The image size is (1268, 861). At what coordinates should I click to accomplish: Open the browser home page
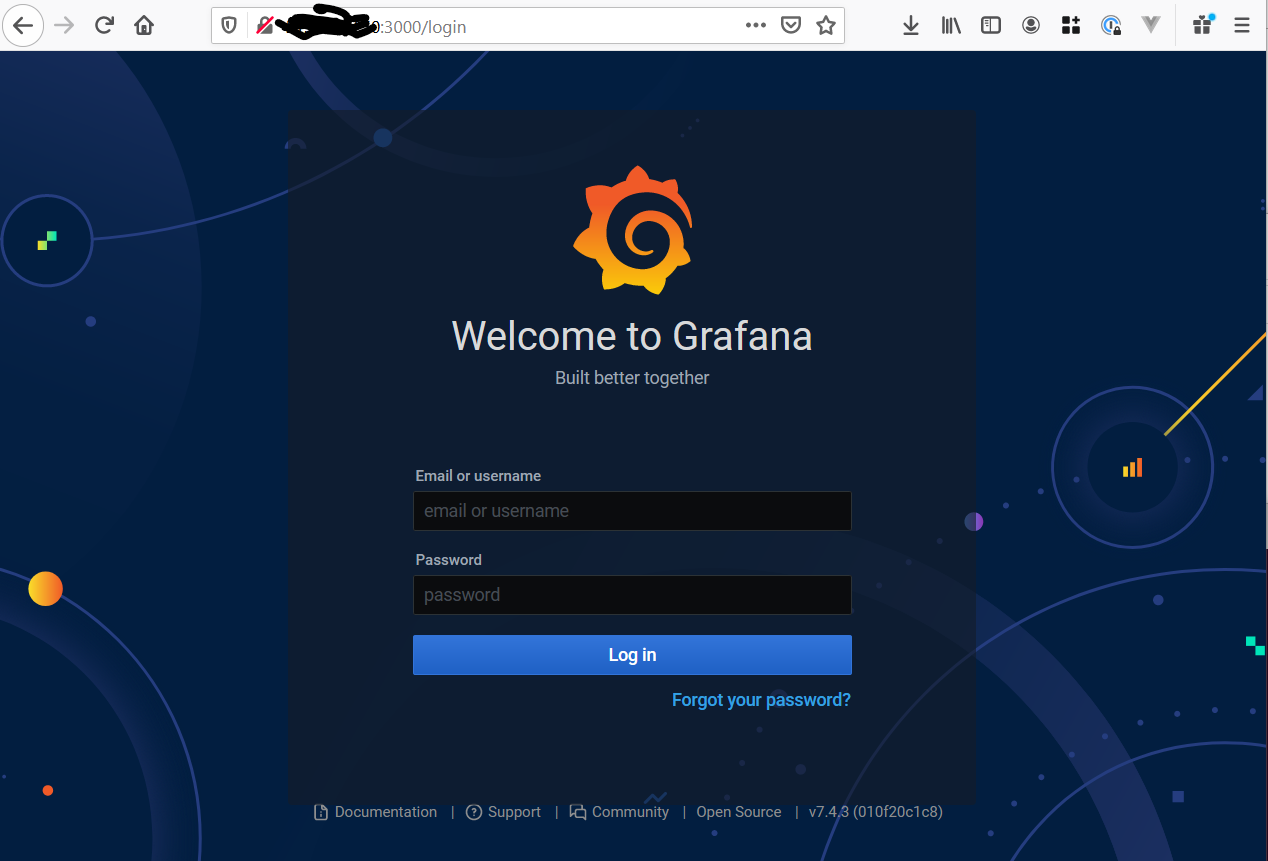click(x=144, y=26)
